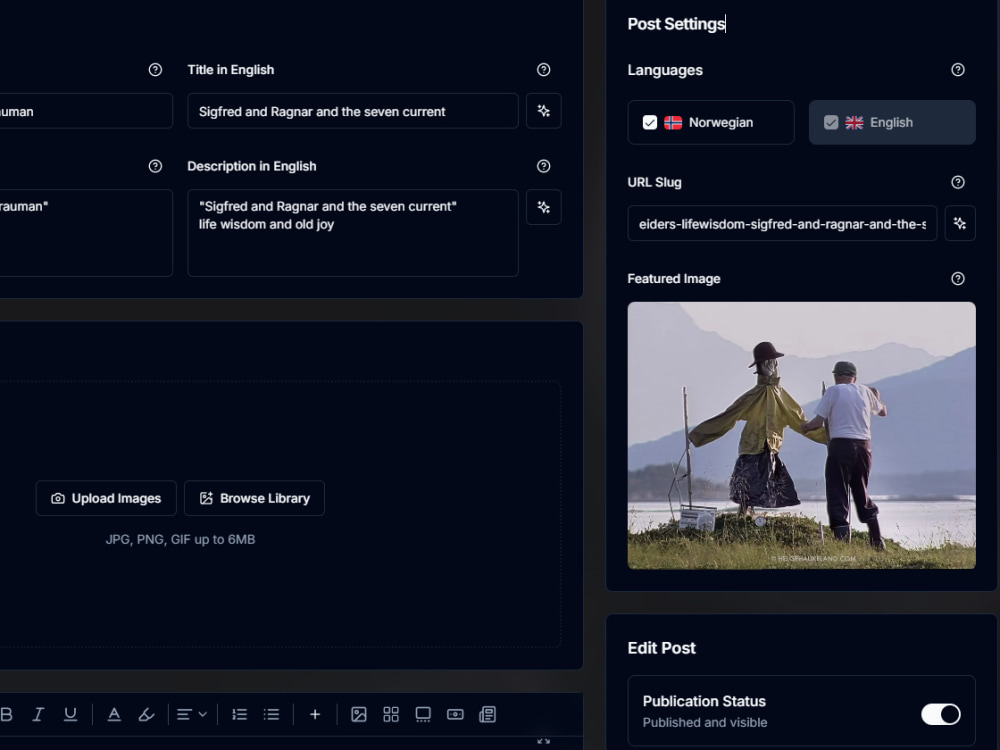The image size is (1000, 750).
Task: Open the highlighter color tool
Action: tap(146, 714)
